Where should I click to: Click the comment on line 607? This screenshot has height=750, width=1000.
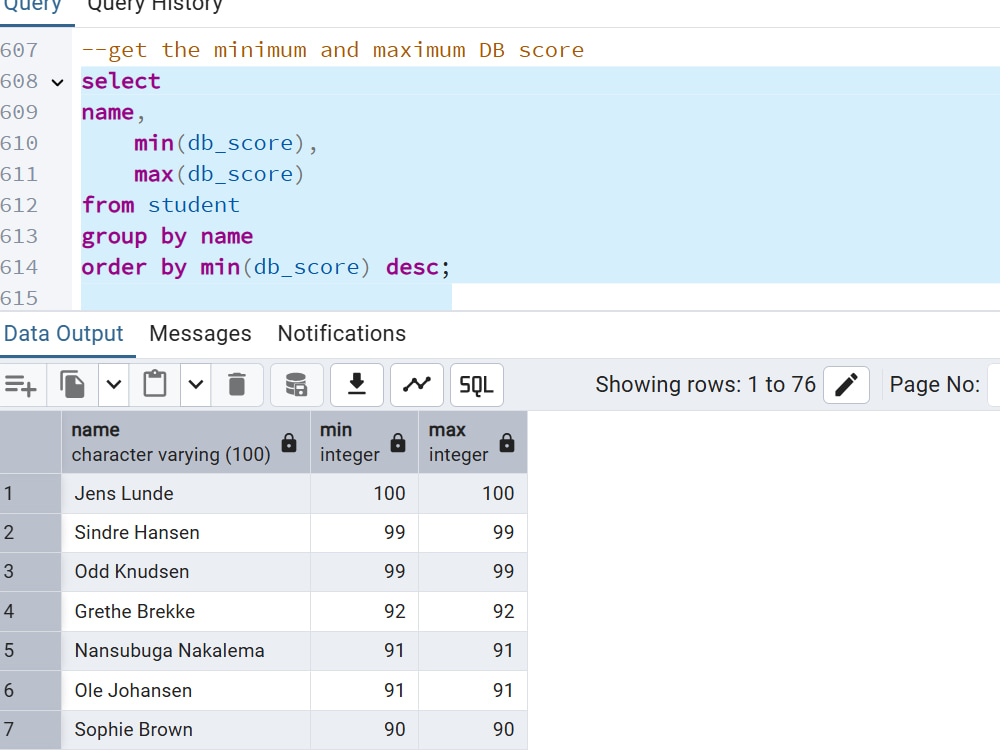click(332, 50)
